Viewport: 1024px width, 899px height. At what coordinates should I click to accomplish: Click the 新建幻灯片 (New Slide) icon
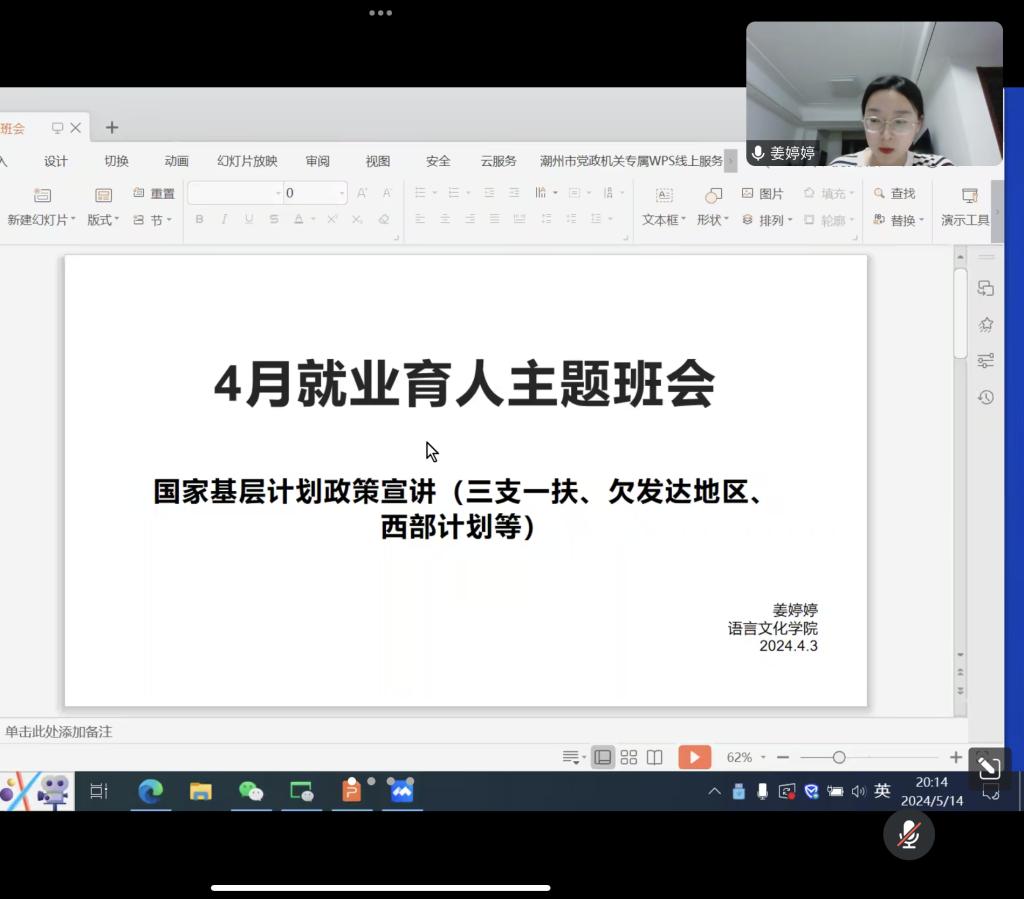pyautogui.click(x=42, y=195)
